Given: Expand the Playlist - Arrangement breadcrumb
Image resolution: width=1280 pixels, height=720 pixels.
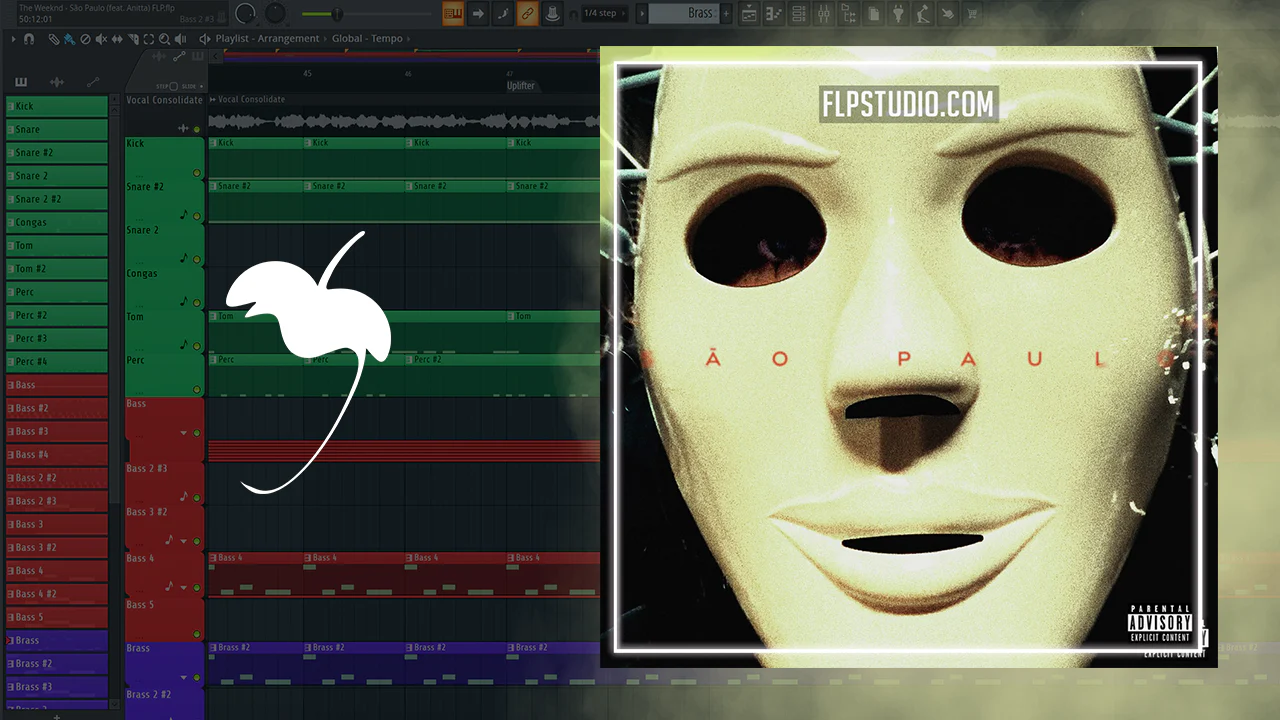Looking at the screenshot, I should 267,39.
